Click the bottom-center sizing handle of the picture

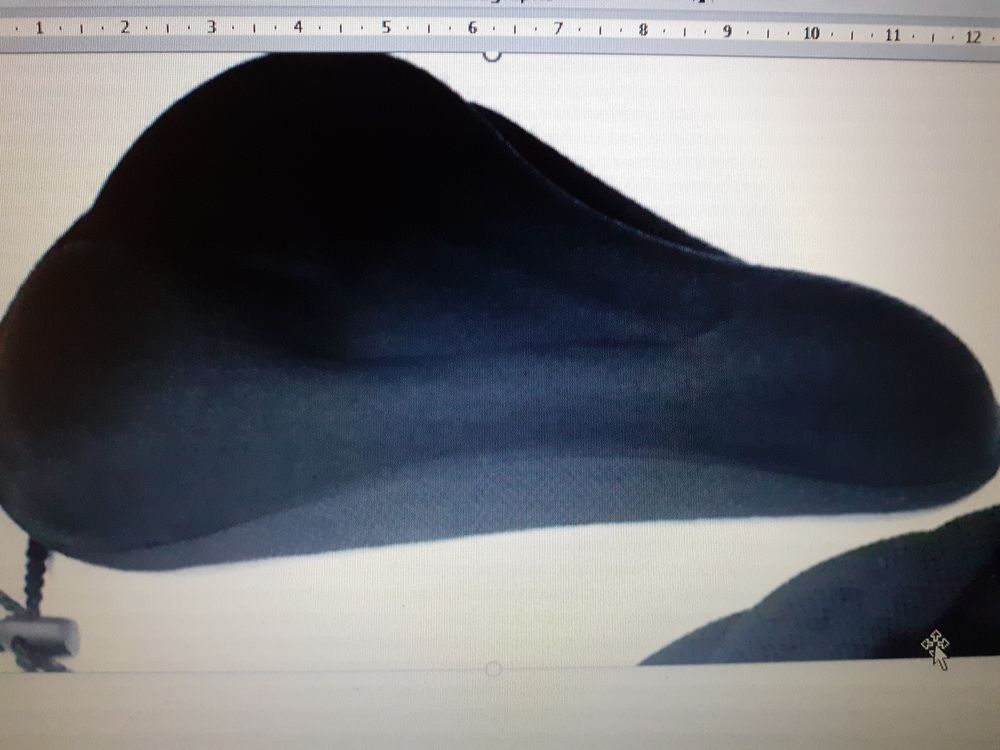coord(492,667)
